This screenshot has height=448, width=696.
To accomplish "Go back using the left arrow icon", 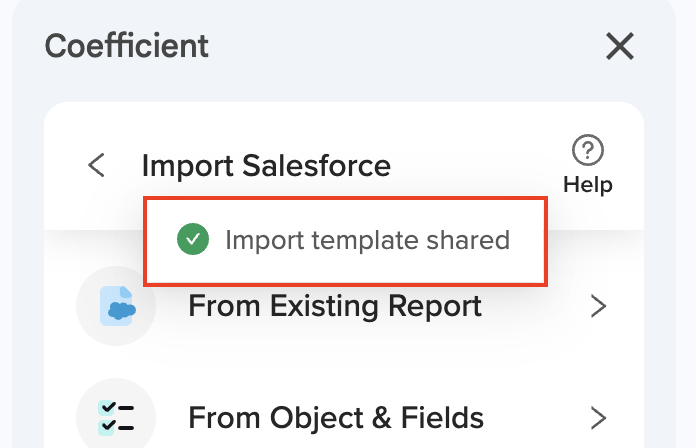I will pyautogui.click(x=96, y=165).
